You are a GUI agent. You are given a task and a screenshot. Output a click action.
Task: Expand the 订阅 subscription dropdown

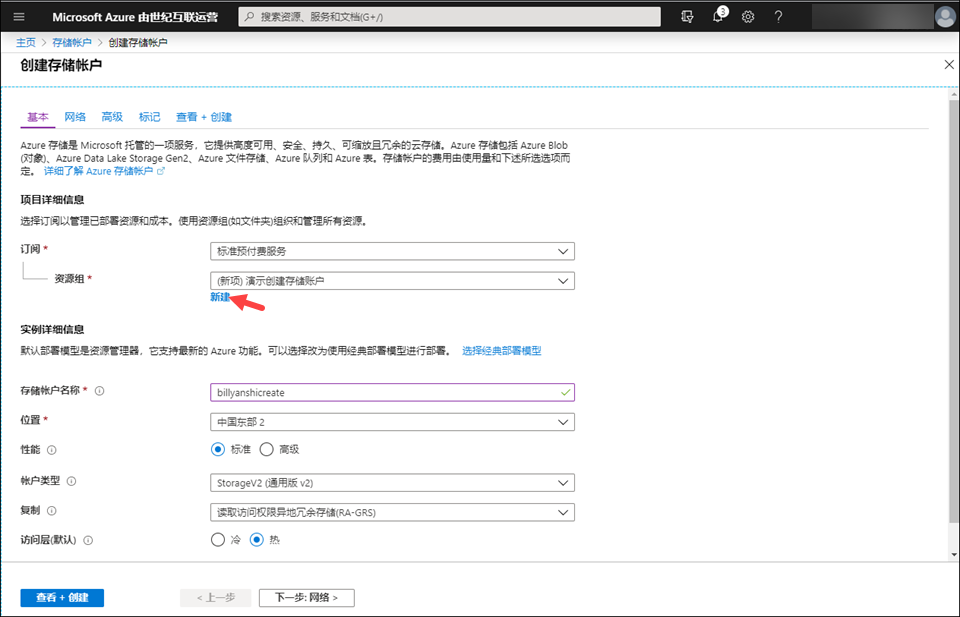pos(392,251)
